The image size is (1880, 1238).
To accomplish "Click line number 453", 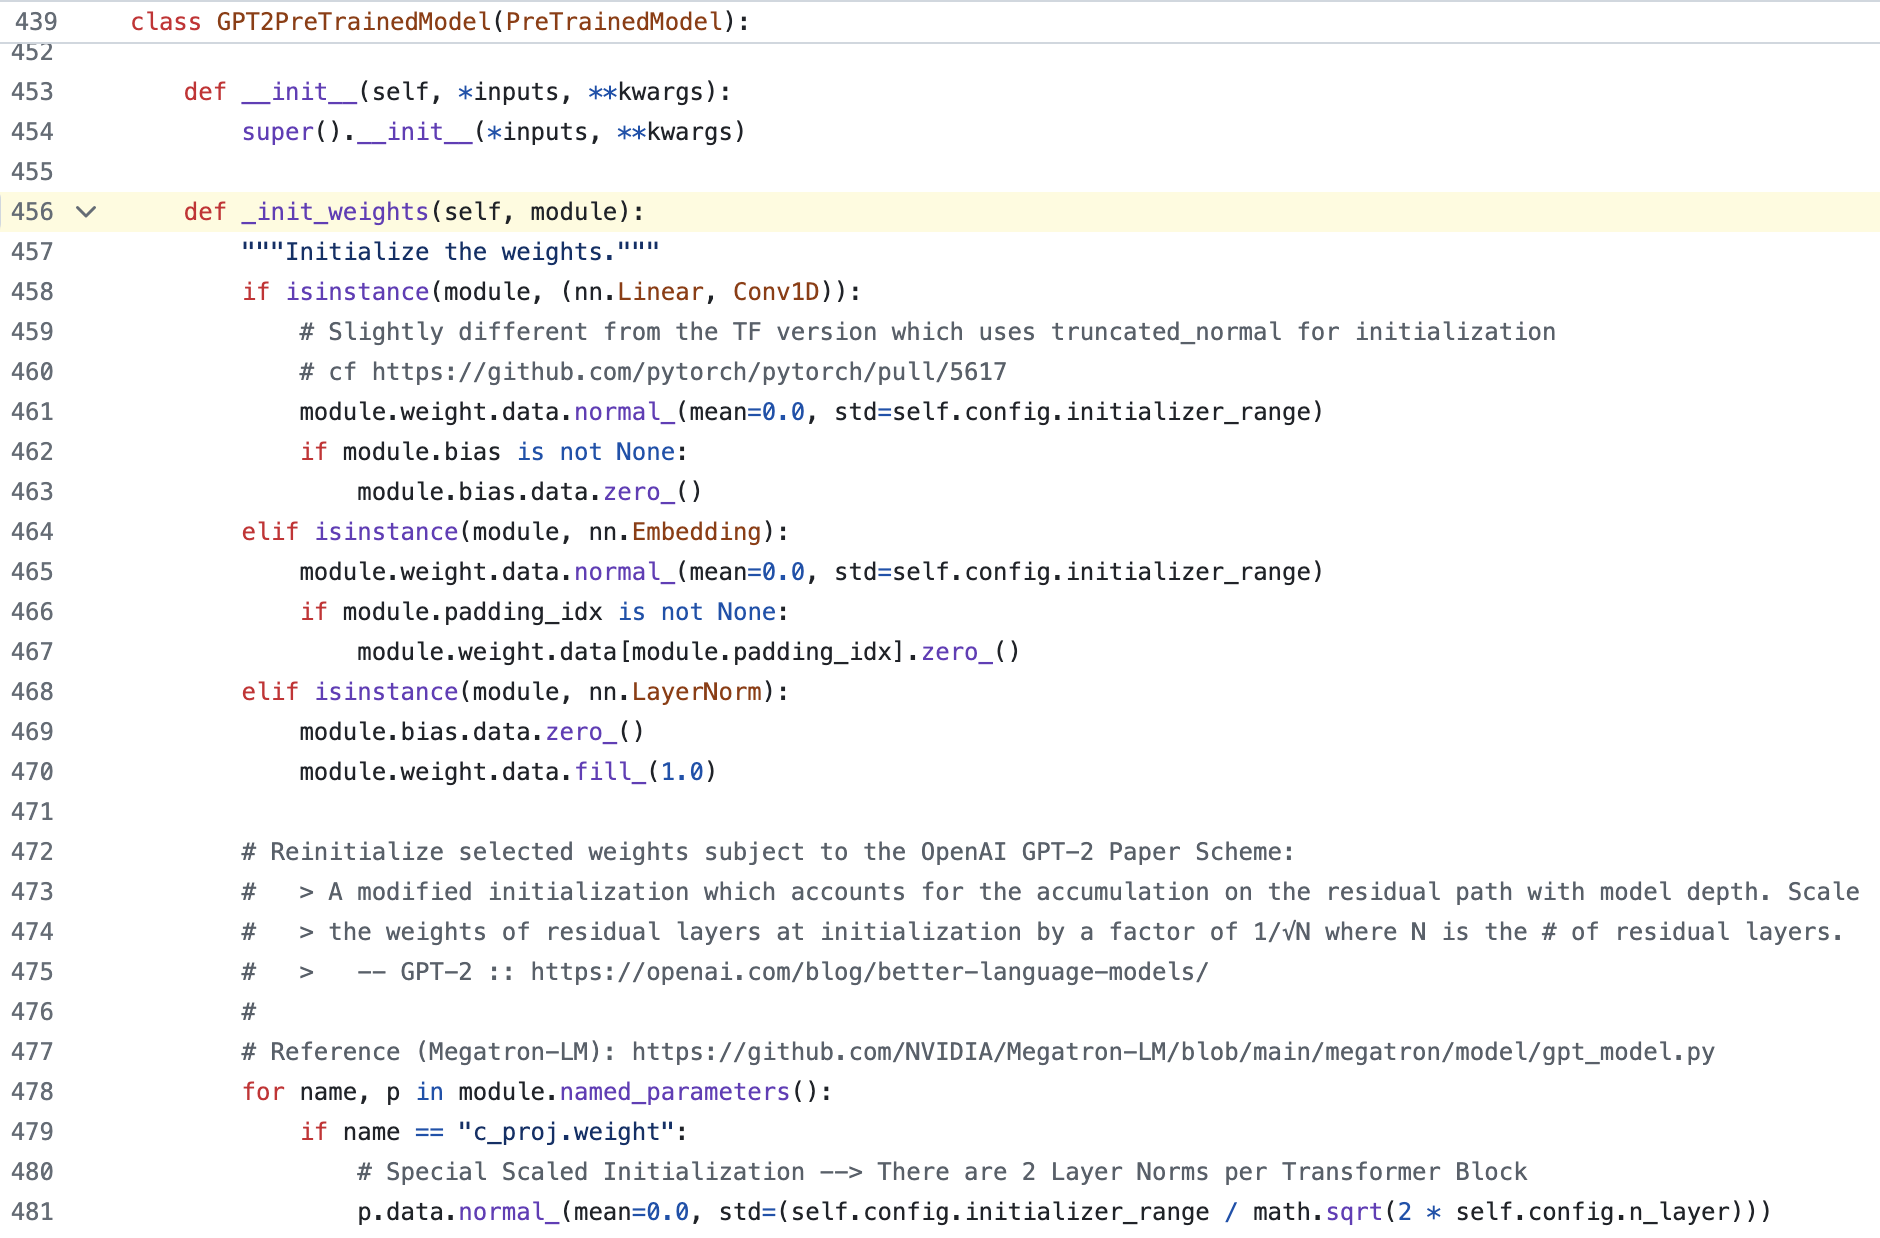I will (x=32, y=92).
